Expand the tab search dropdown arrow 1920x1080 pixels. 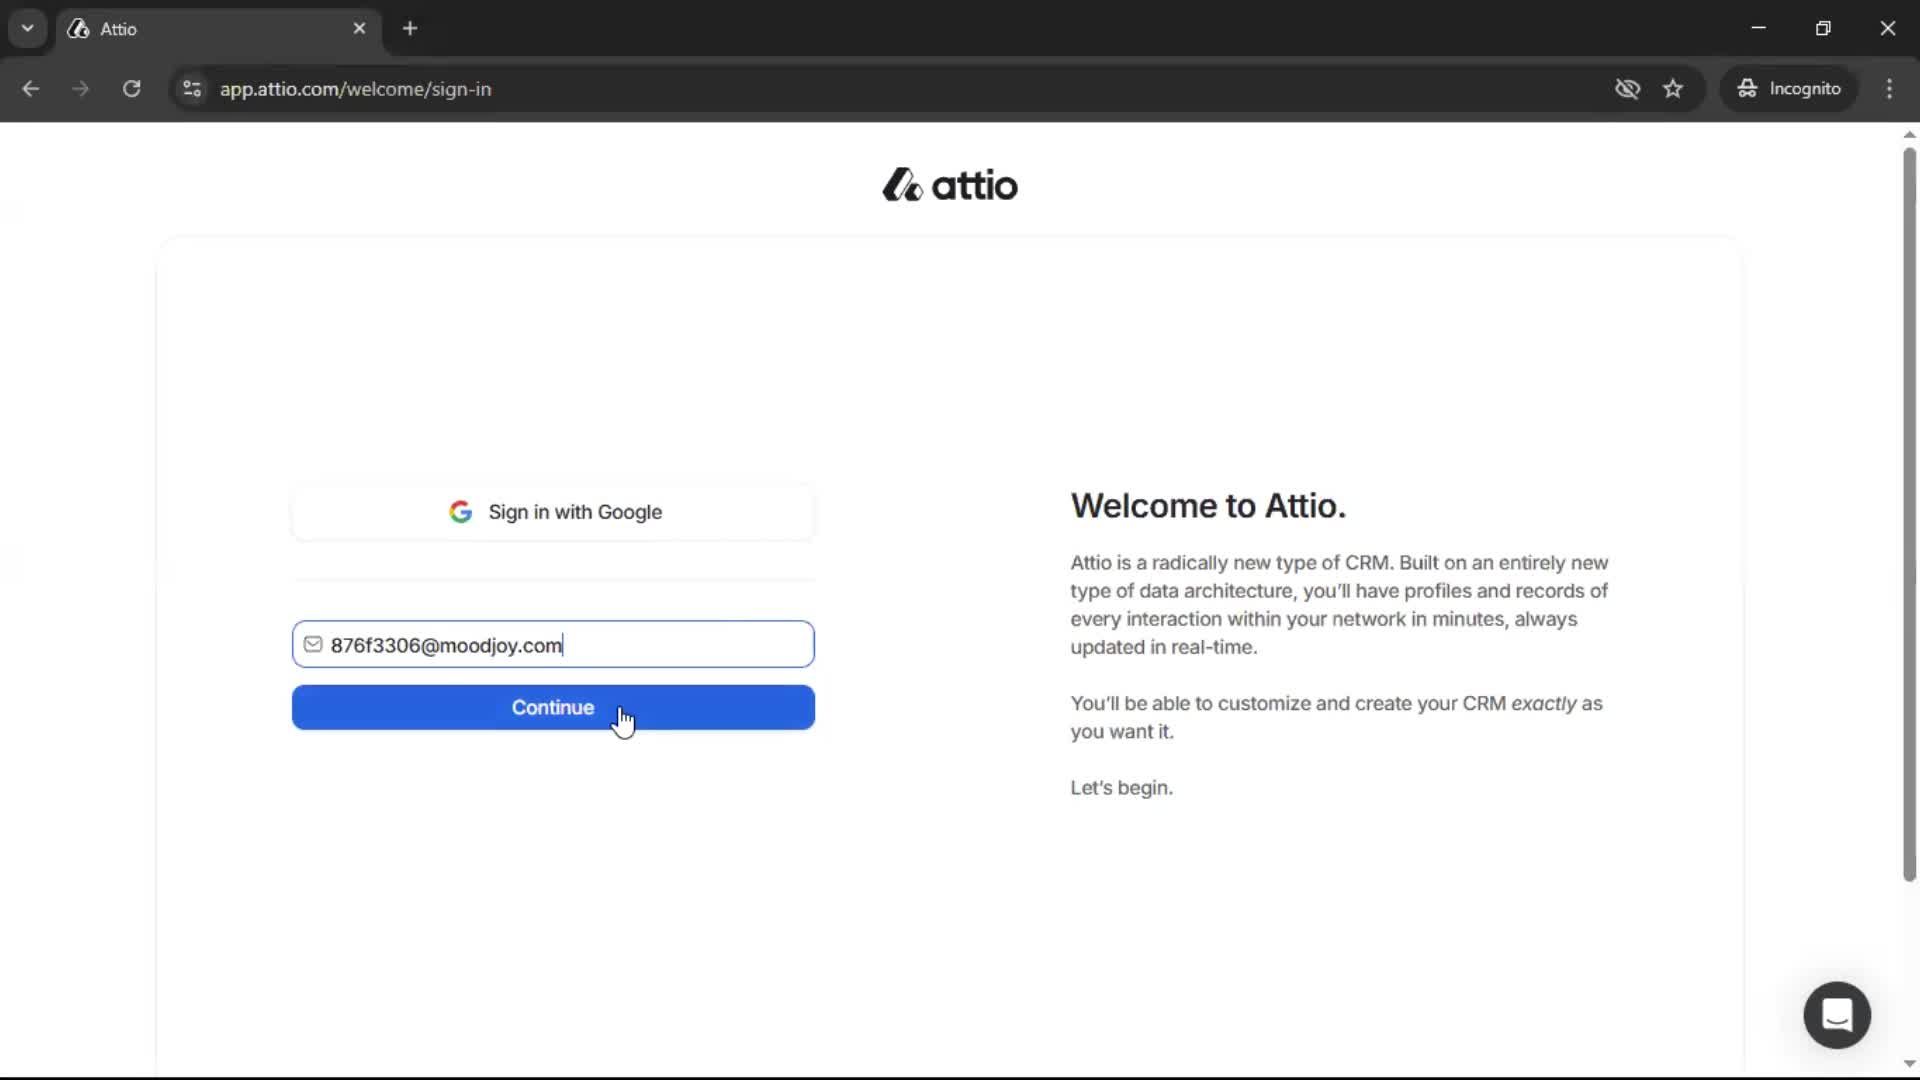28,28
